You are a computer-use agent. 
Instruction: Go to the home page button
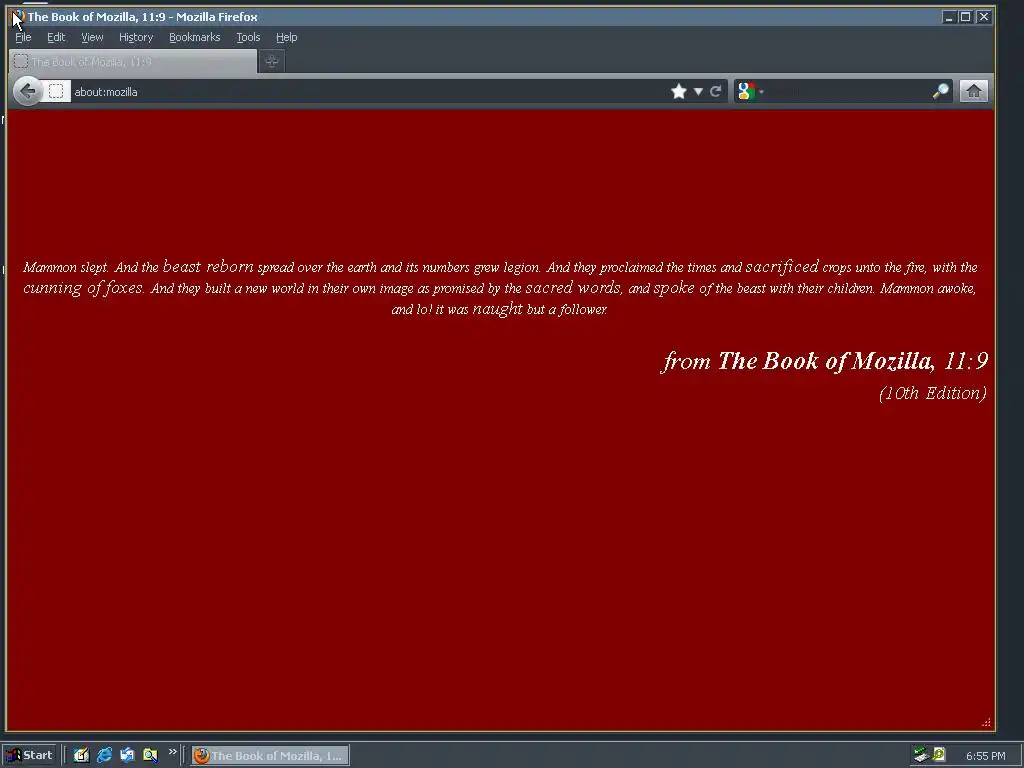(x=973, y=91)
